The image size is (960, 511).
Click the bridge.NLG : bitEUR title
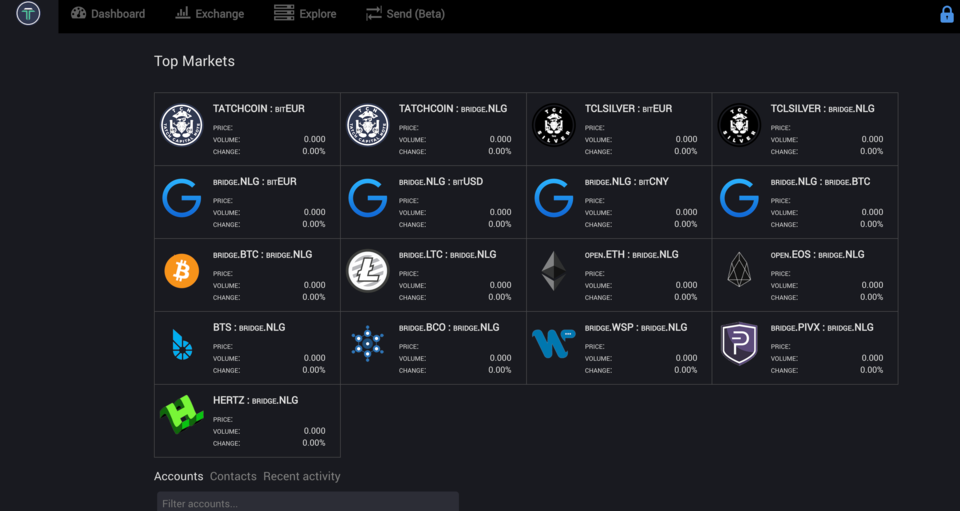pyautogui.click(x=254, y=181)
